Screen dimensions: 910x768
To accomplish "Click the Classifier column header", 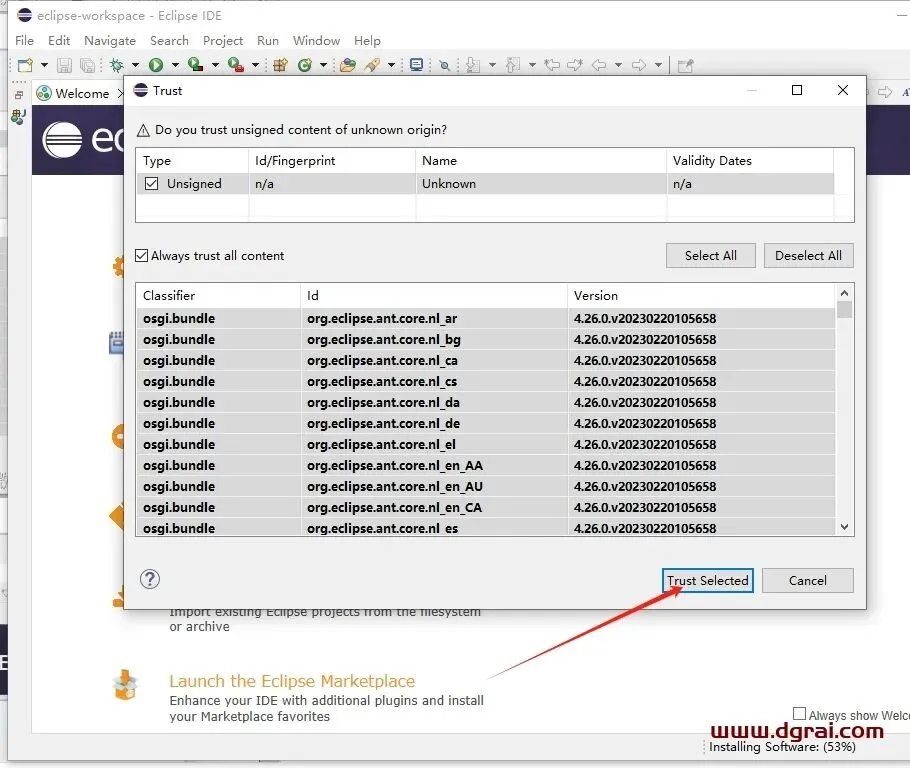I will 218,295.
